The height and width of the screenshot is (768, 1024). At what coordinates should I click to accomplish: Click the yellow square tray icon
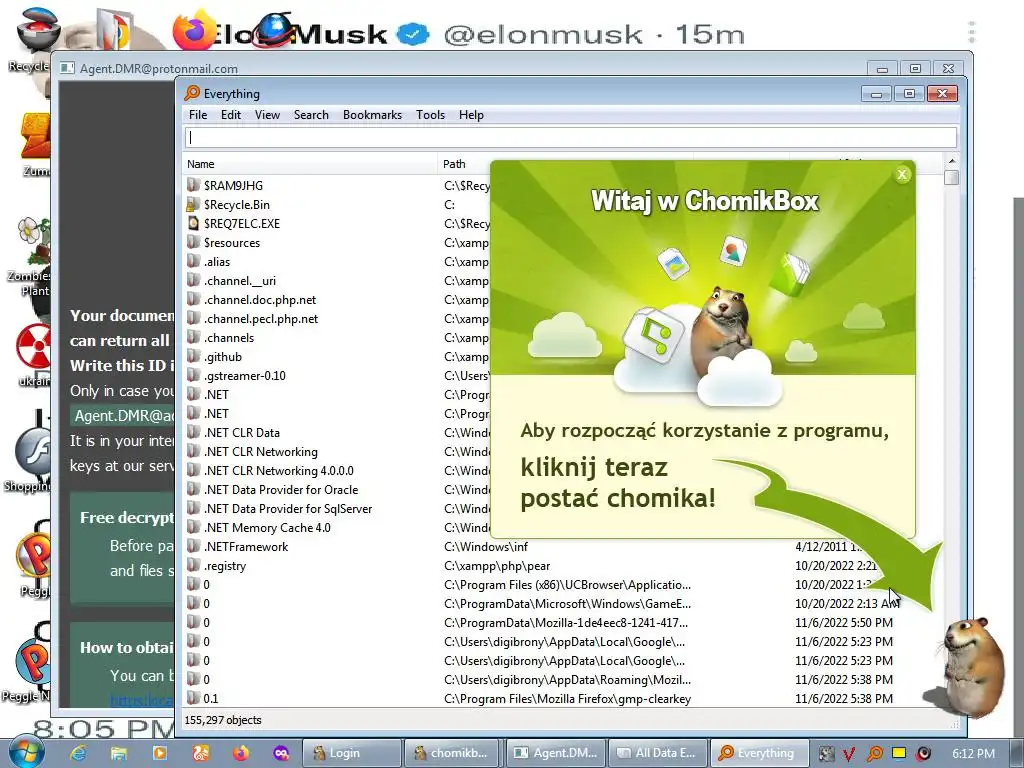(899, 753)
